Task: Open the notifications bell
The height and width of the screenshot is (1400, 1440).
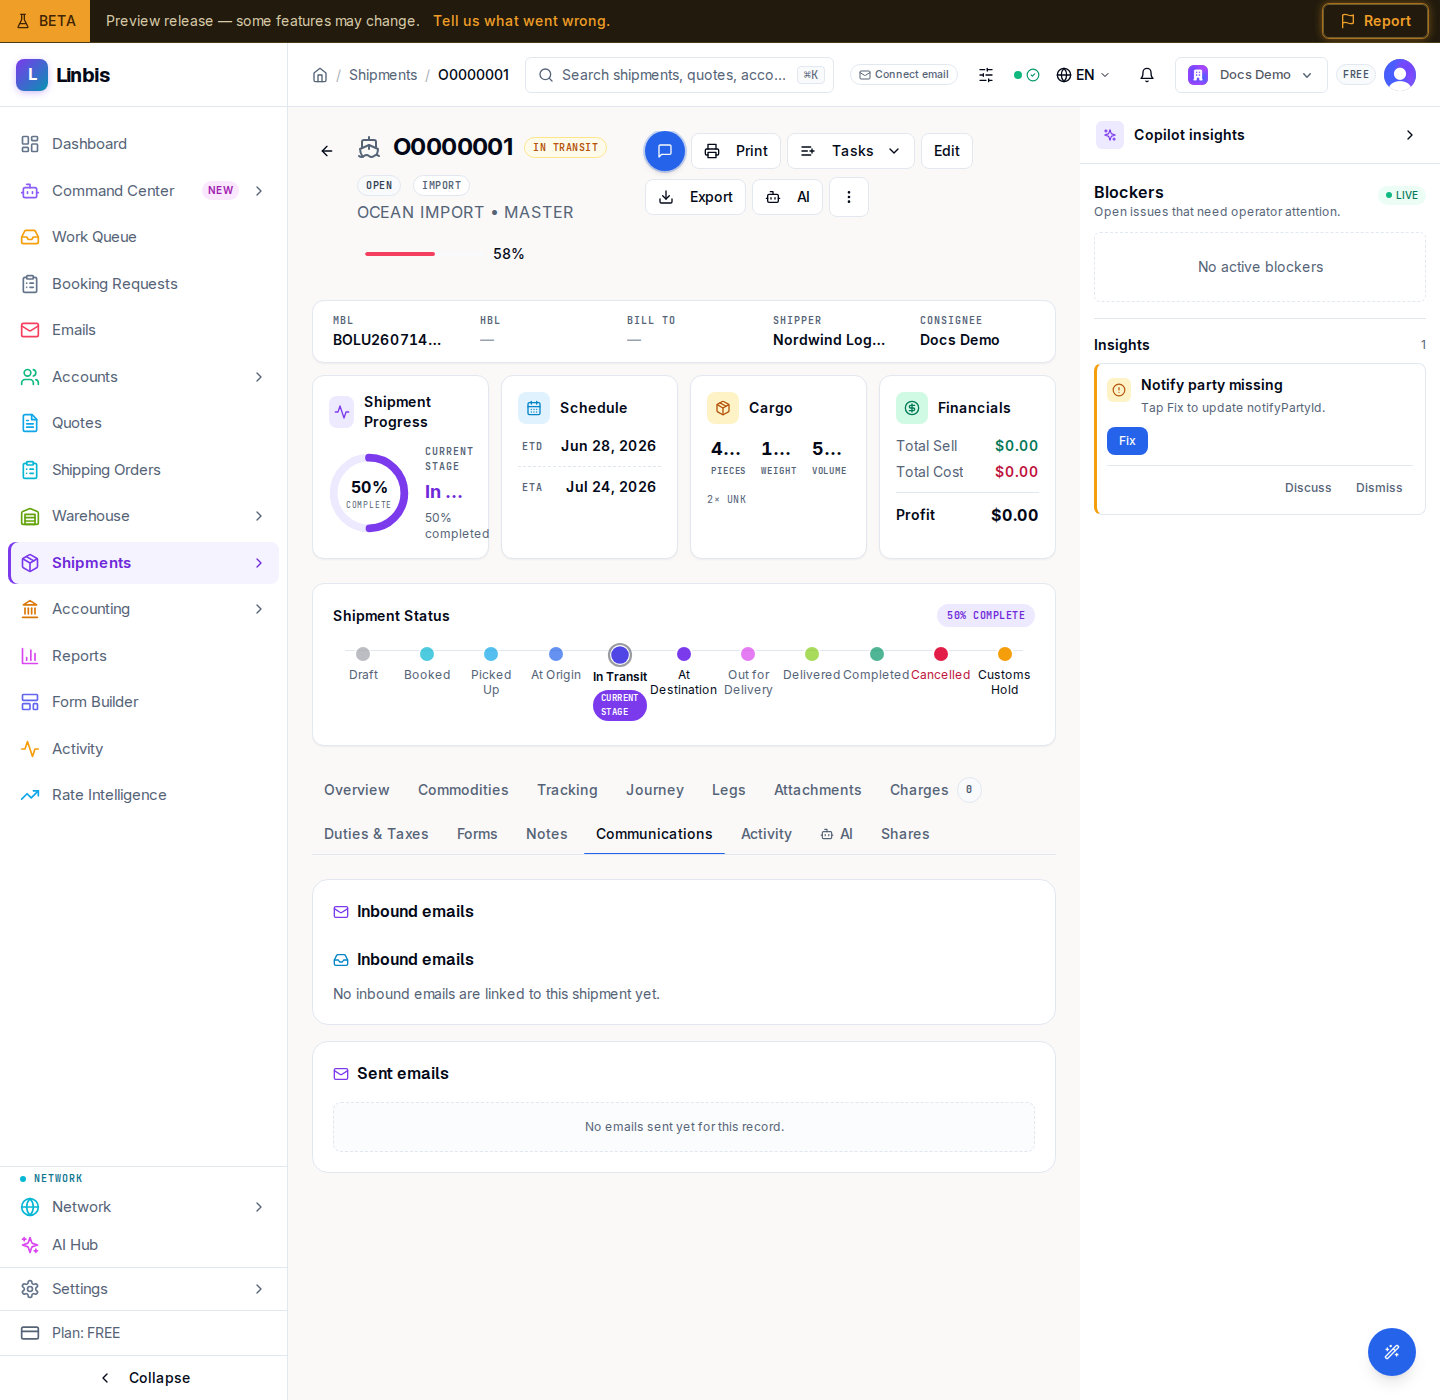Action: pos(1147,75)
